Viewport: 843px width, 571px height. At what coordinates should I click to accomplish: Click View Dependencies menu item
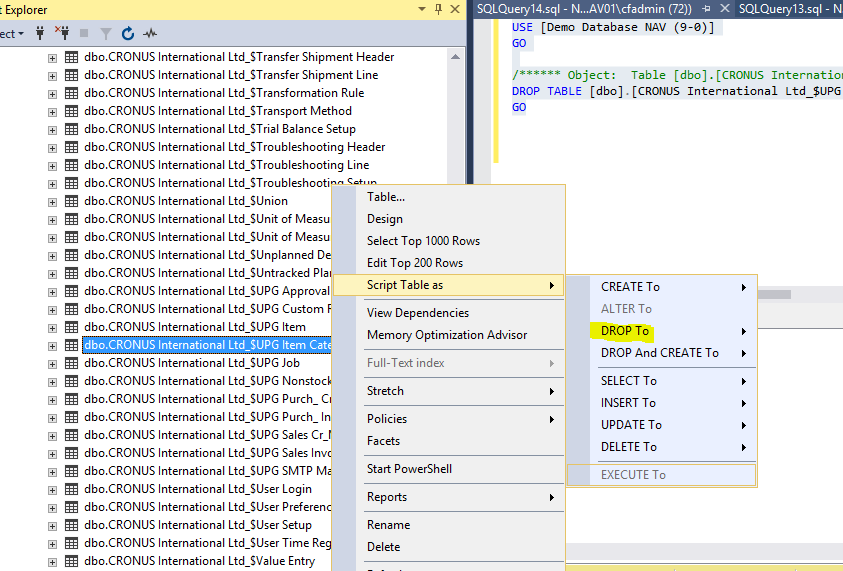tap(448, 313)
